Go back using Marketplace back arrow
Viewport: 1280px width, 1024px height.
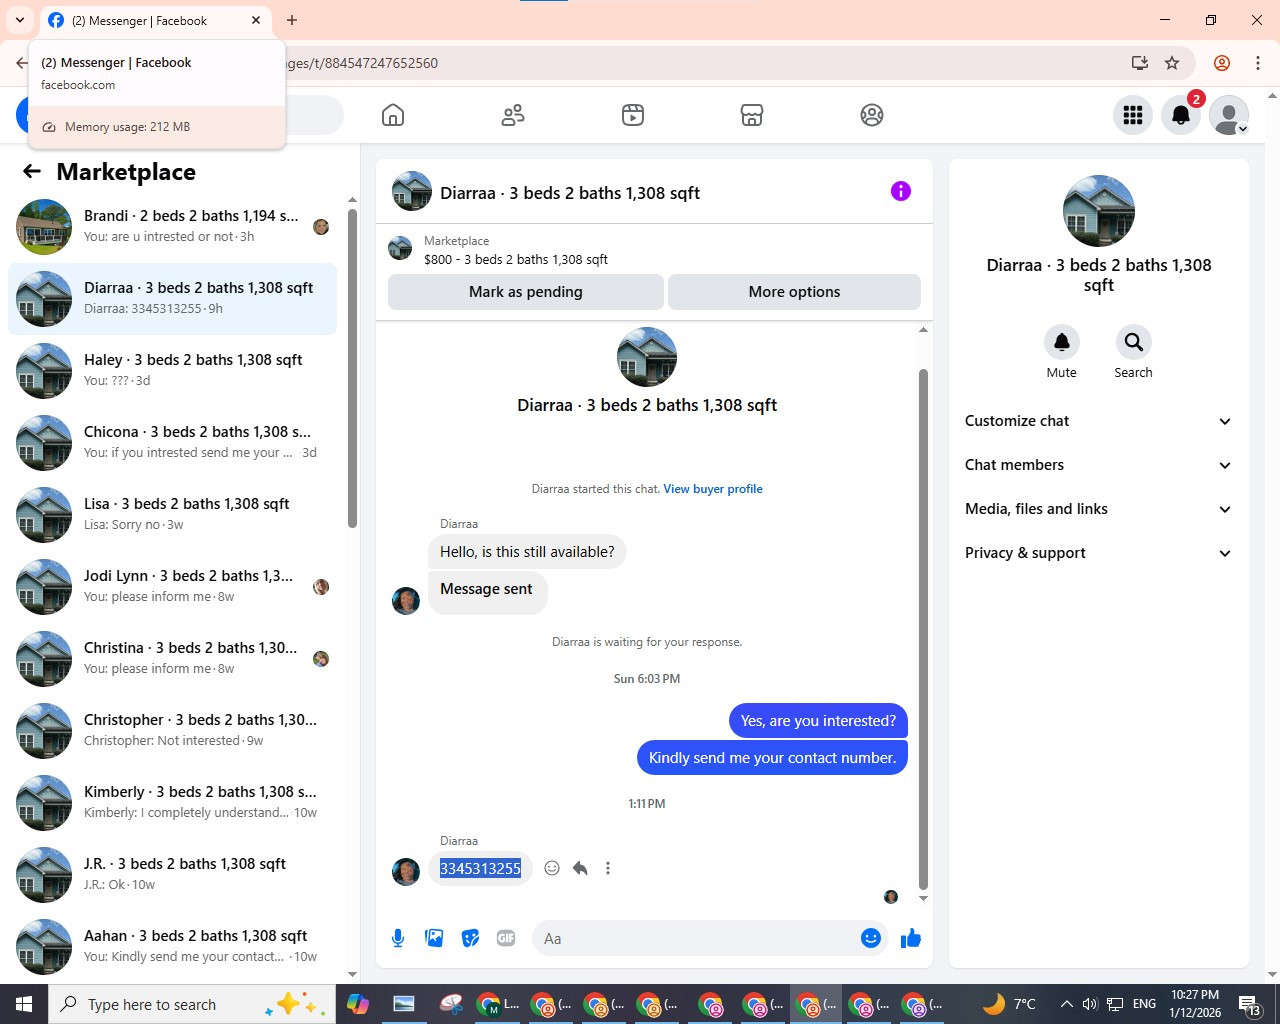coord(32,171)
